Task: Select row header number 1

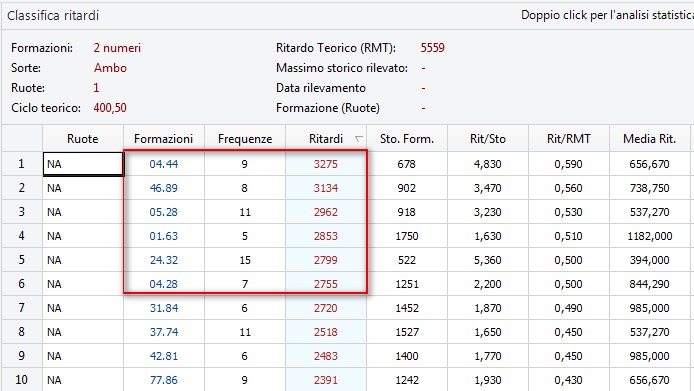Action: tap(21, 164)
